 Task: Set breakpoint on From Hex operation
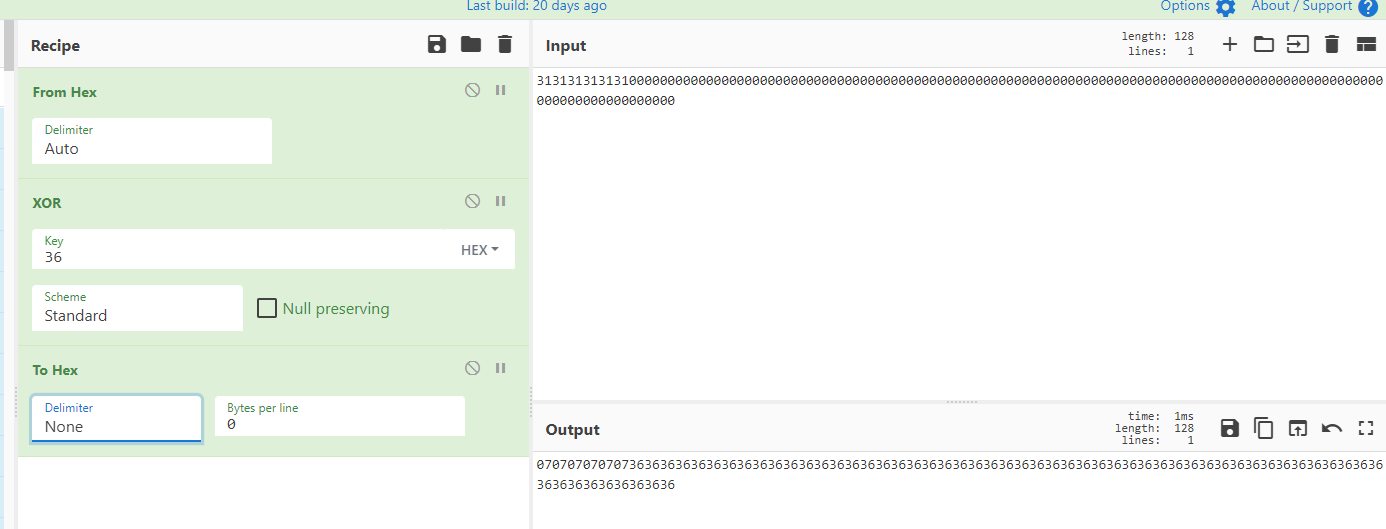[x=501, y=90]
